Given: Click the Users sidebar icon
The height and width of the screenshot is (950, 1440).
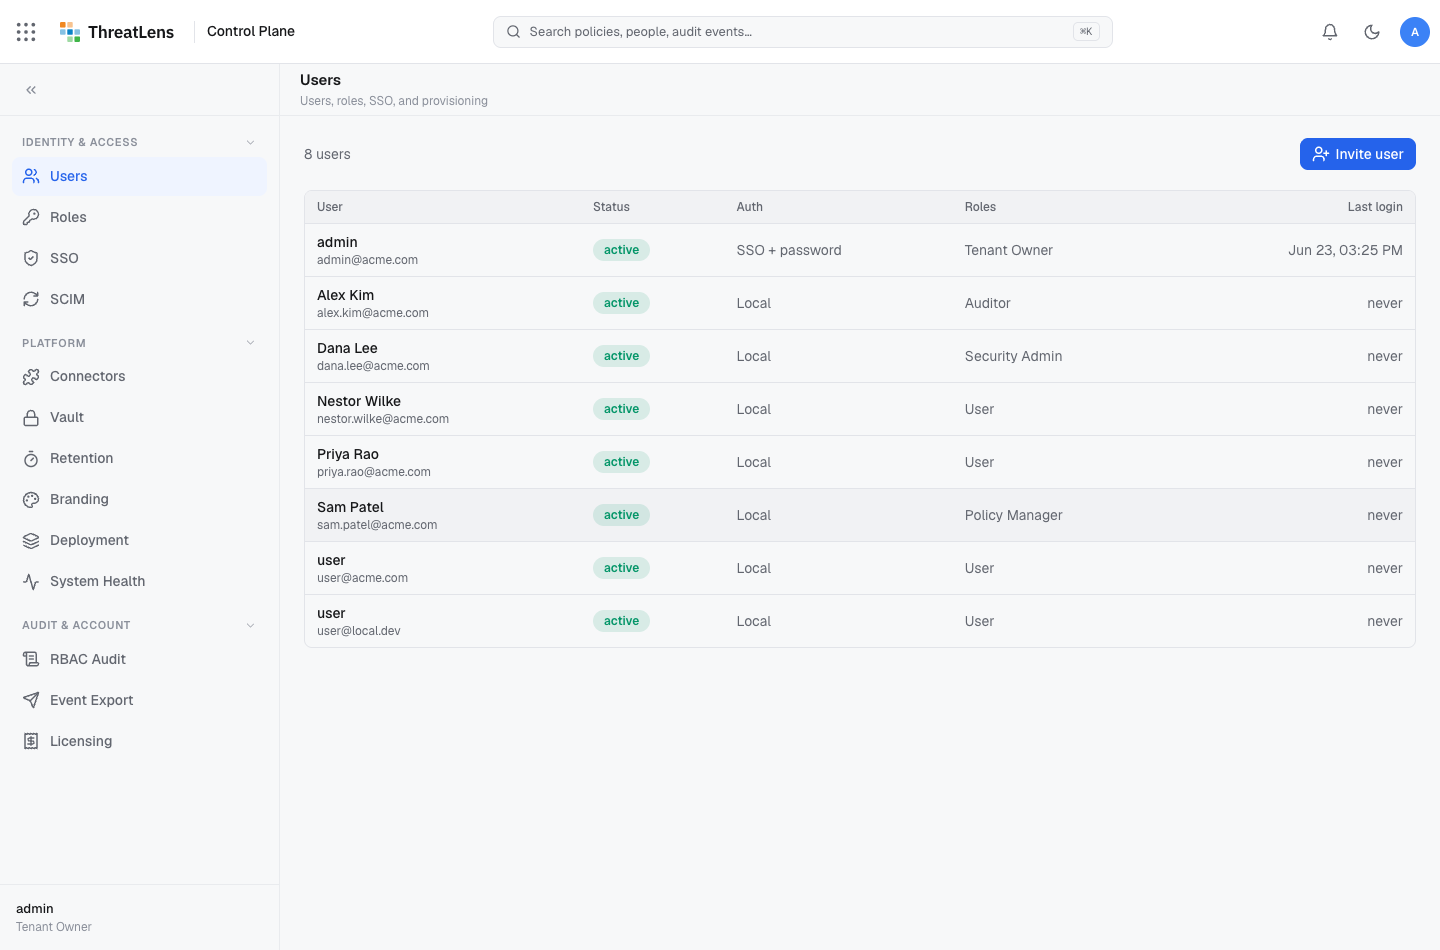Looking at the screenshot, I should coord(31,176).
